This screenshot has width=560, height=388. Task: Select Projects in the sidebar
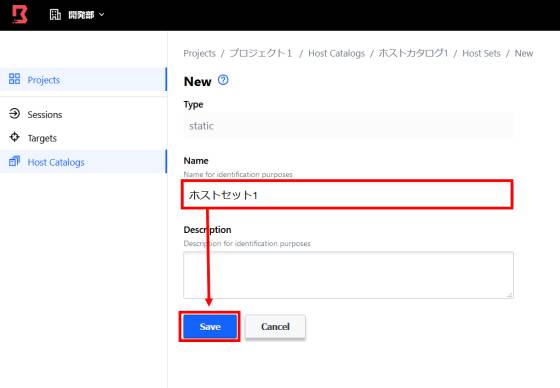[84, 79]
